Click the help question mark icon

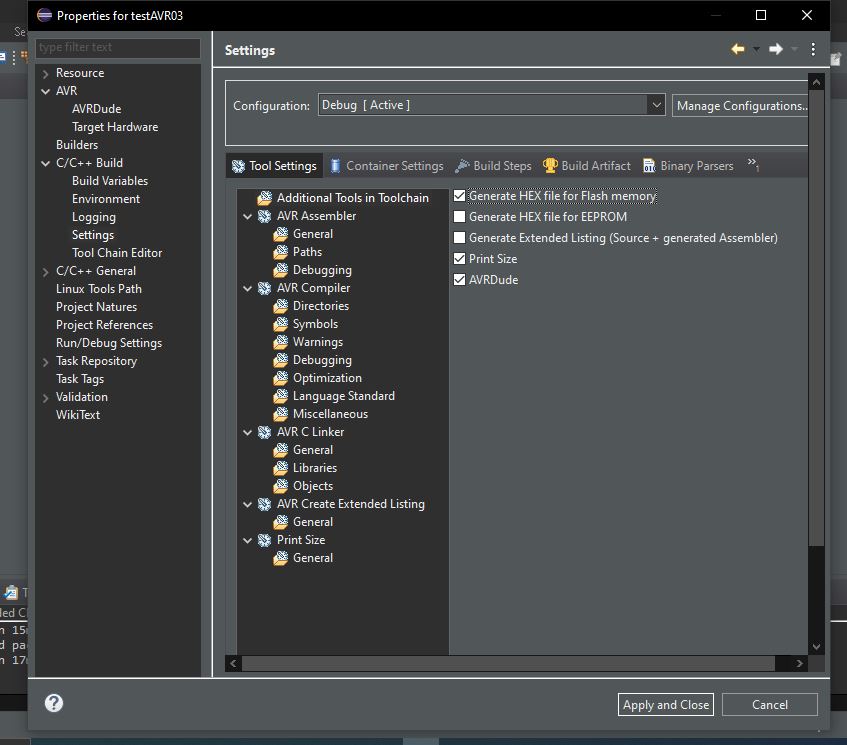pos(53,703)
